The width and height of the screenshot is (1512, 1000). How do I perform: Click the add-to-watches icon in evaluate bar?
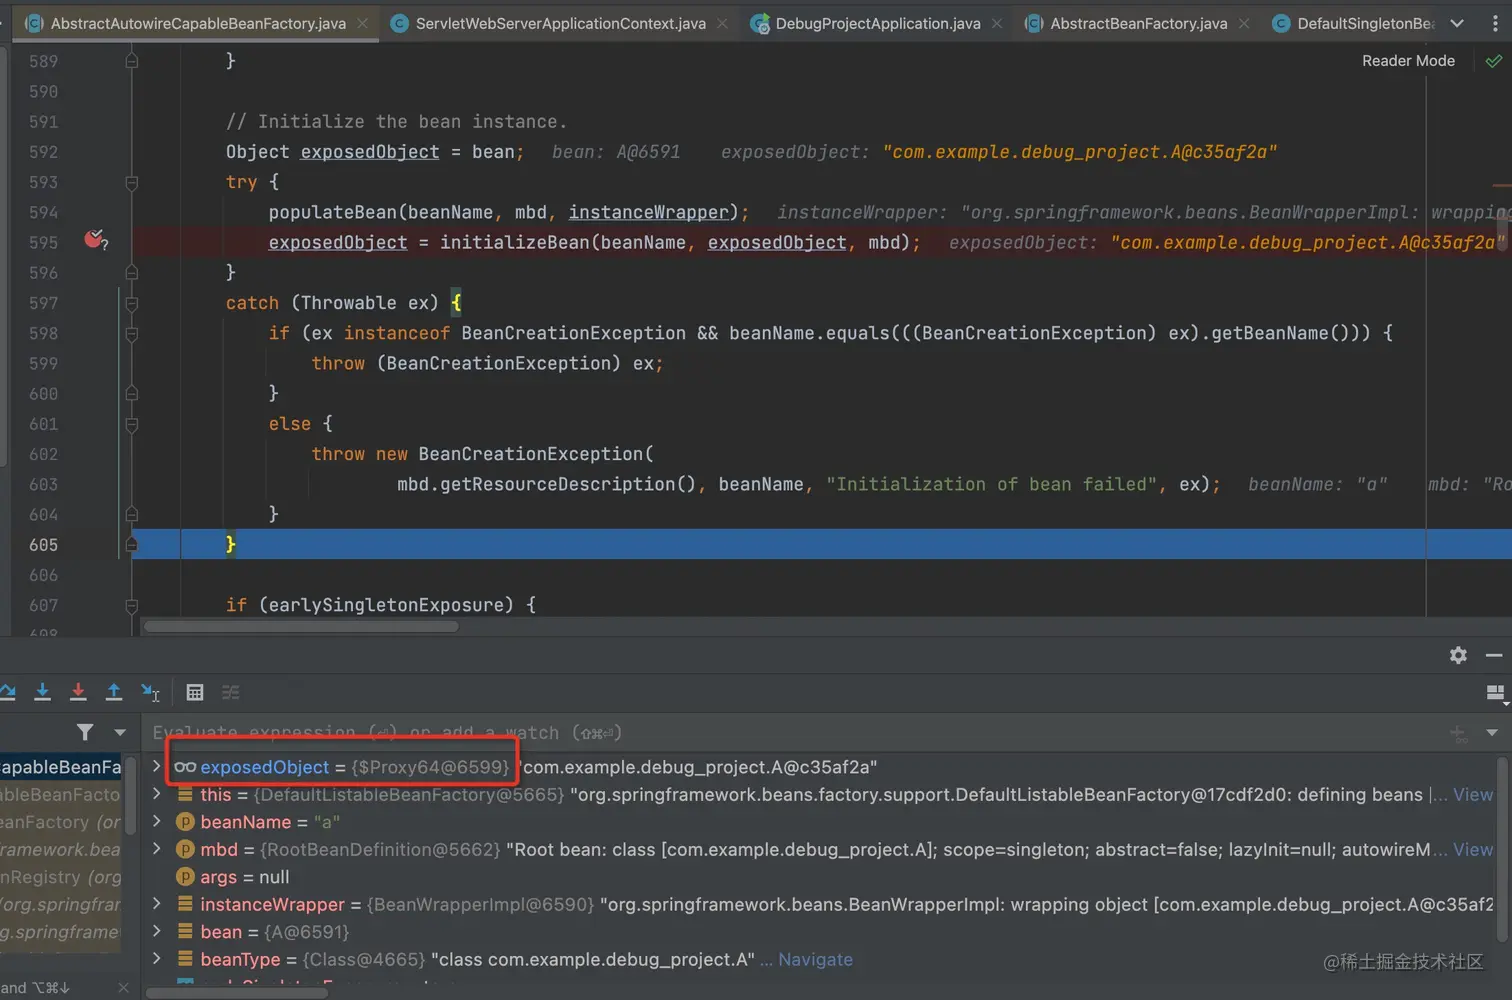click(1459, 734)
